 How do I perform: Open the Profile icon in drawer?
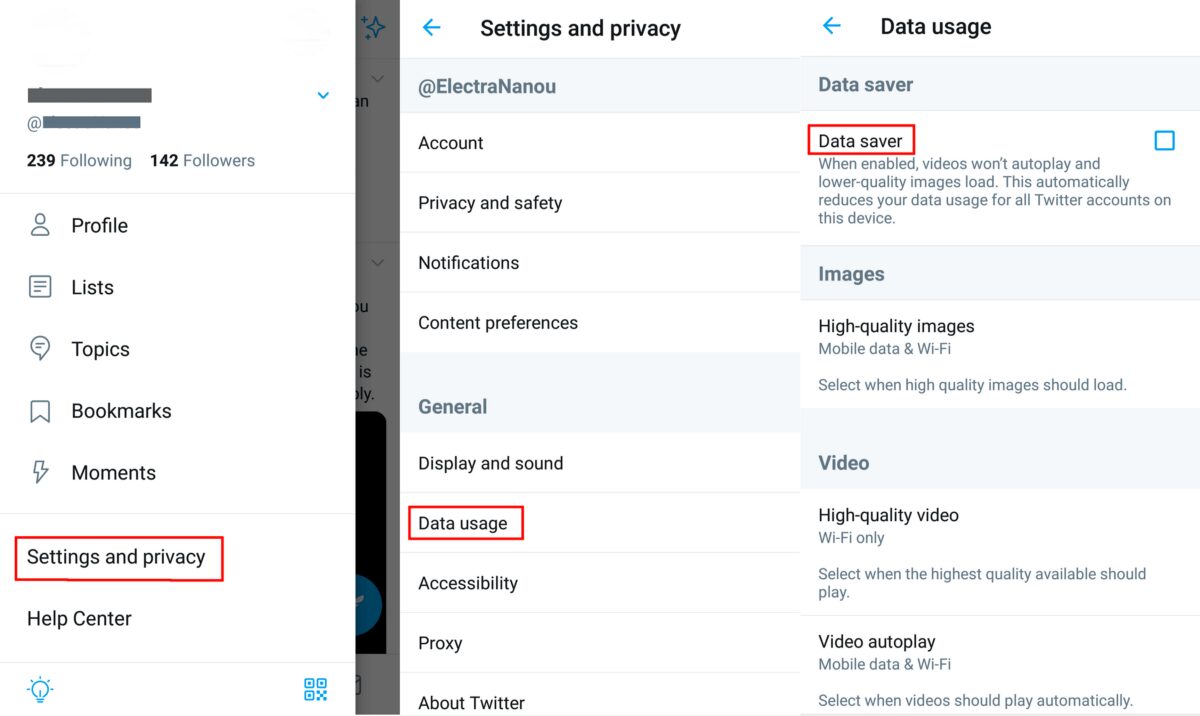(40, 225)
